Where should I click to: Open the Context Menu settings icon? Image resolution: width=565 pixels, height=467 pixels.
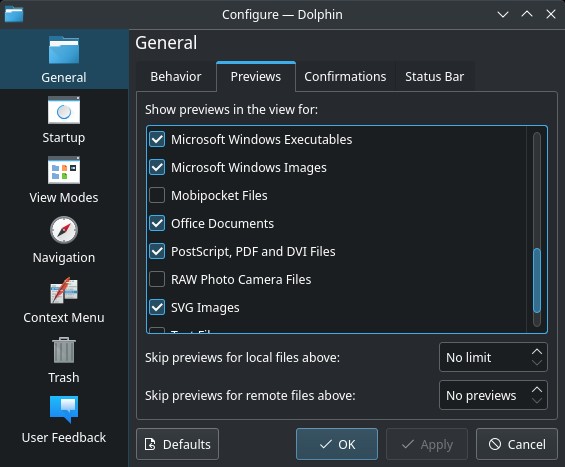pos(64,290)
